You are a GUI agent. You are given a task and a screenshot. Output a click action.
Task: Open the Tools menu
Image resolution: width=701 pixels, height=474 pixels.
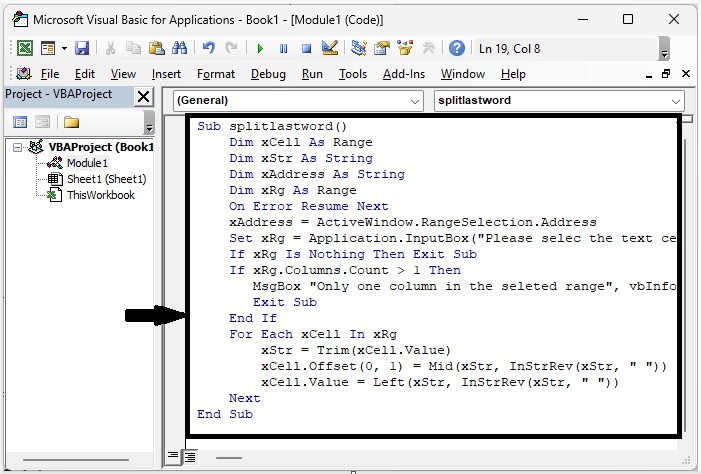pyautogui.click(x=352, y=74)
